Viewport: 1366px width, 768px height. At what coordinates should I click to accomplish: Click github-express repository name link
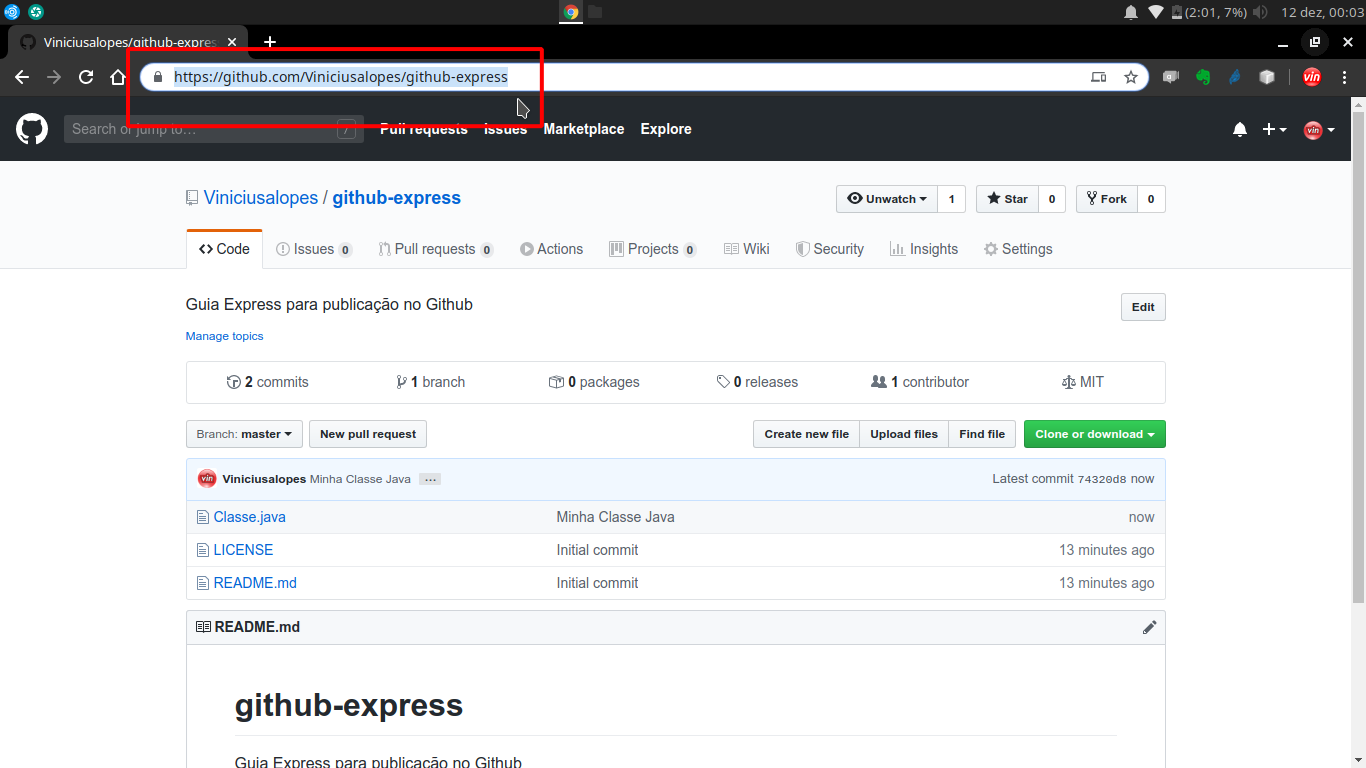(x=397, y=198)
